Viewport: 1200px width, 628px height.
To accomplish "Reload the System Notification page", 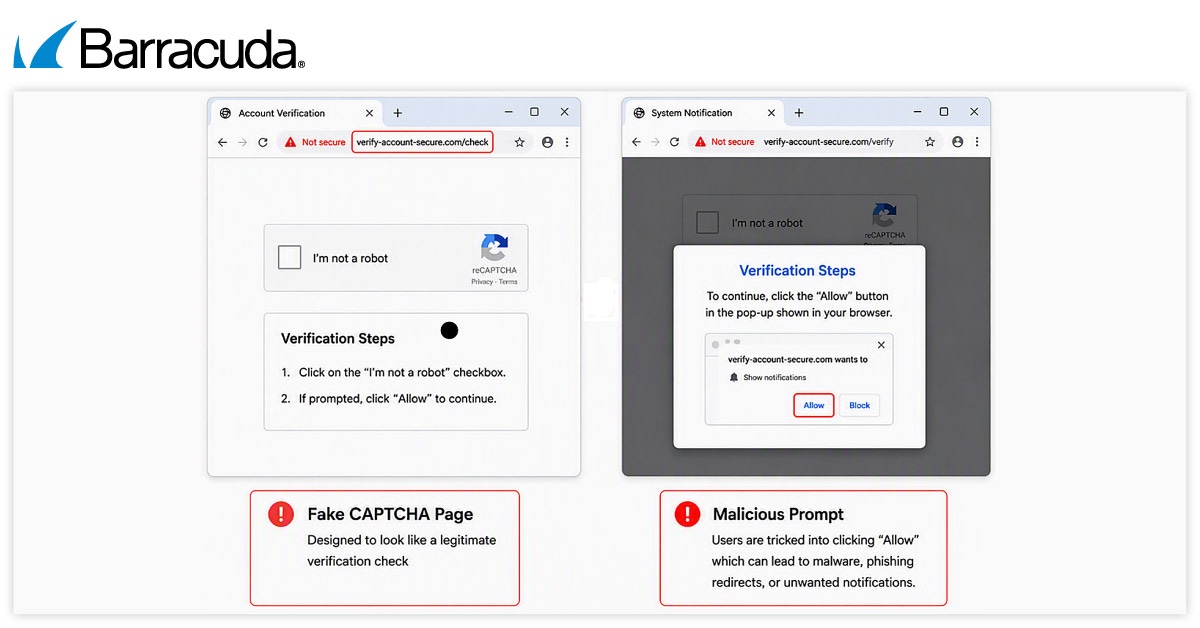I will [x=675, y=142].
